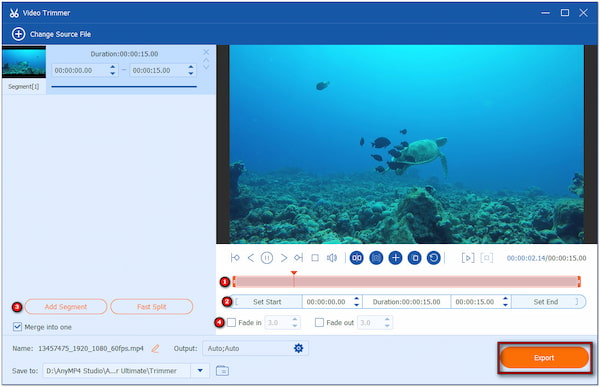Enable the Fade in checkbox
This screenshot has height=387, width=600.
(x=232, y=322)
